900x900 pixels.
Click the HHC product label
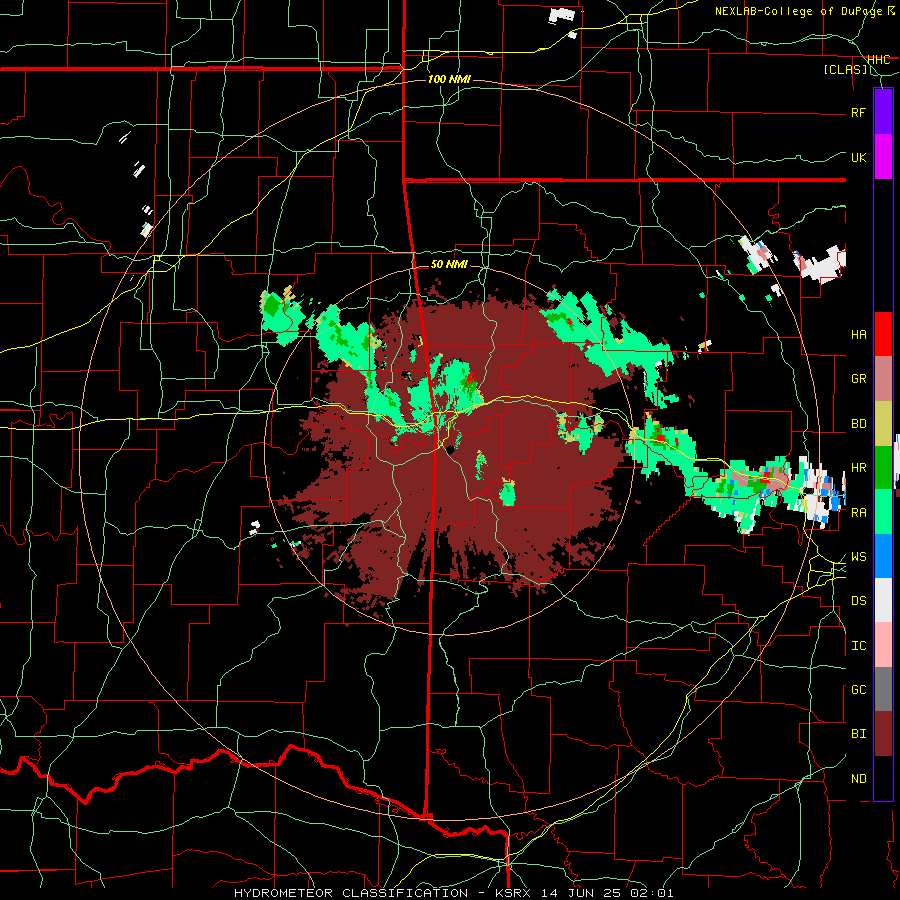[x=879, y=59]
